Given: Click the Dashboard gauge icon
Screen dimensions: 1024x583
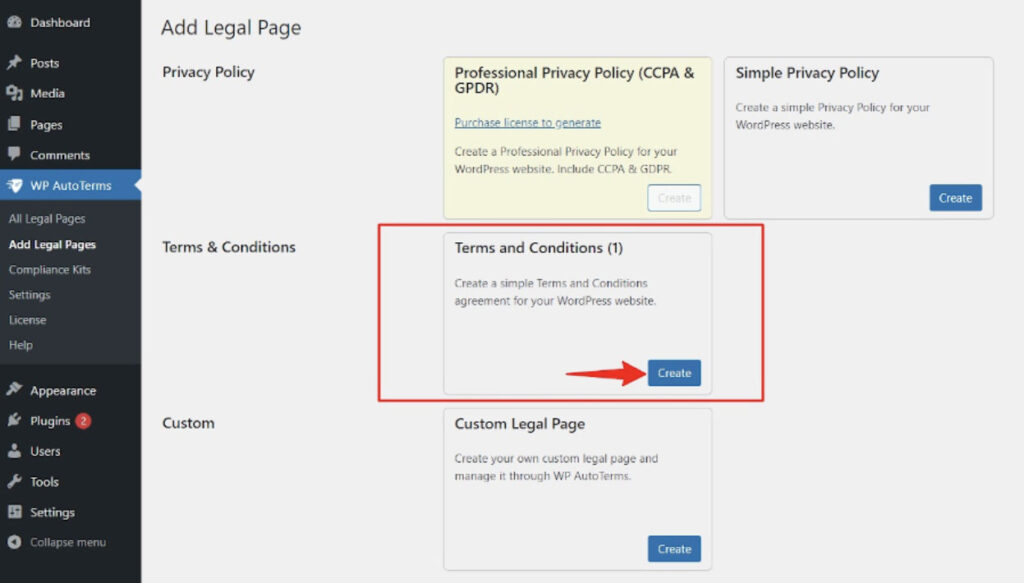Looking at the screenshot, I should [14, 22].
